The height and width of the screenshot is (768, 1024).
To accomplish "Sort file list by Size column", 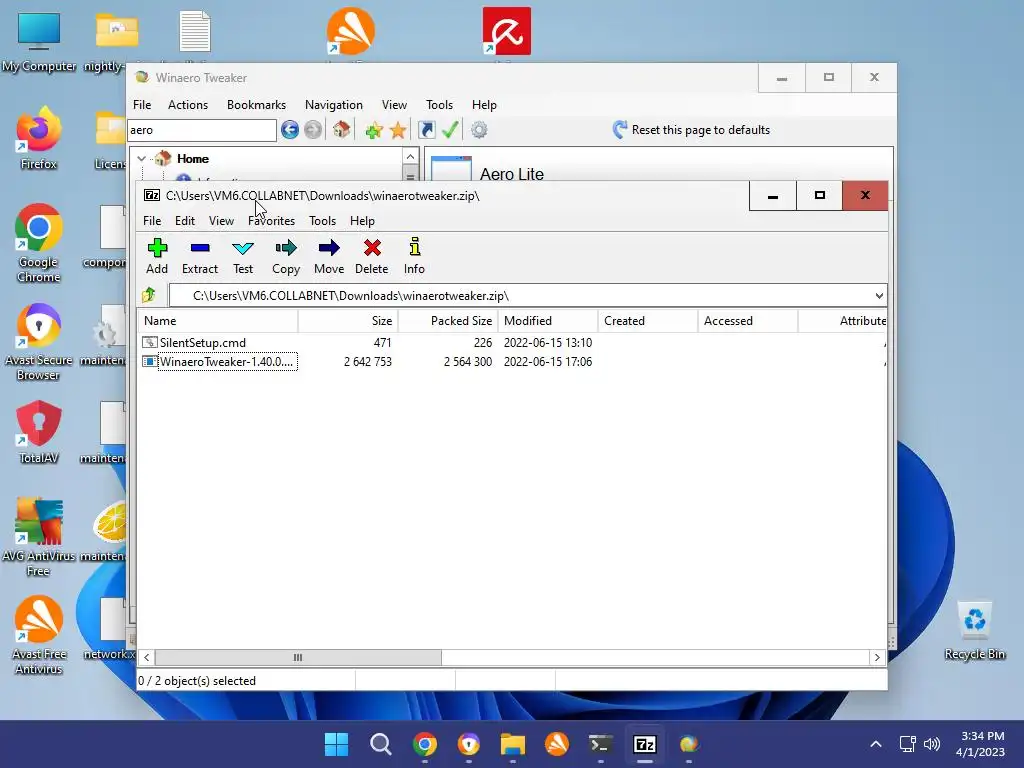I will [348, 321].
